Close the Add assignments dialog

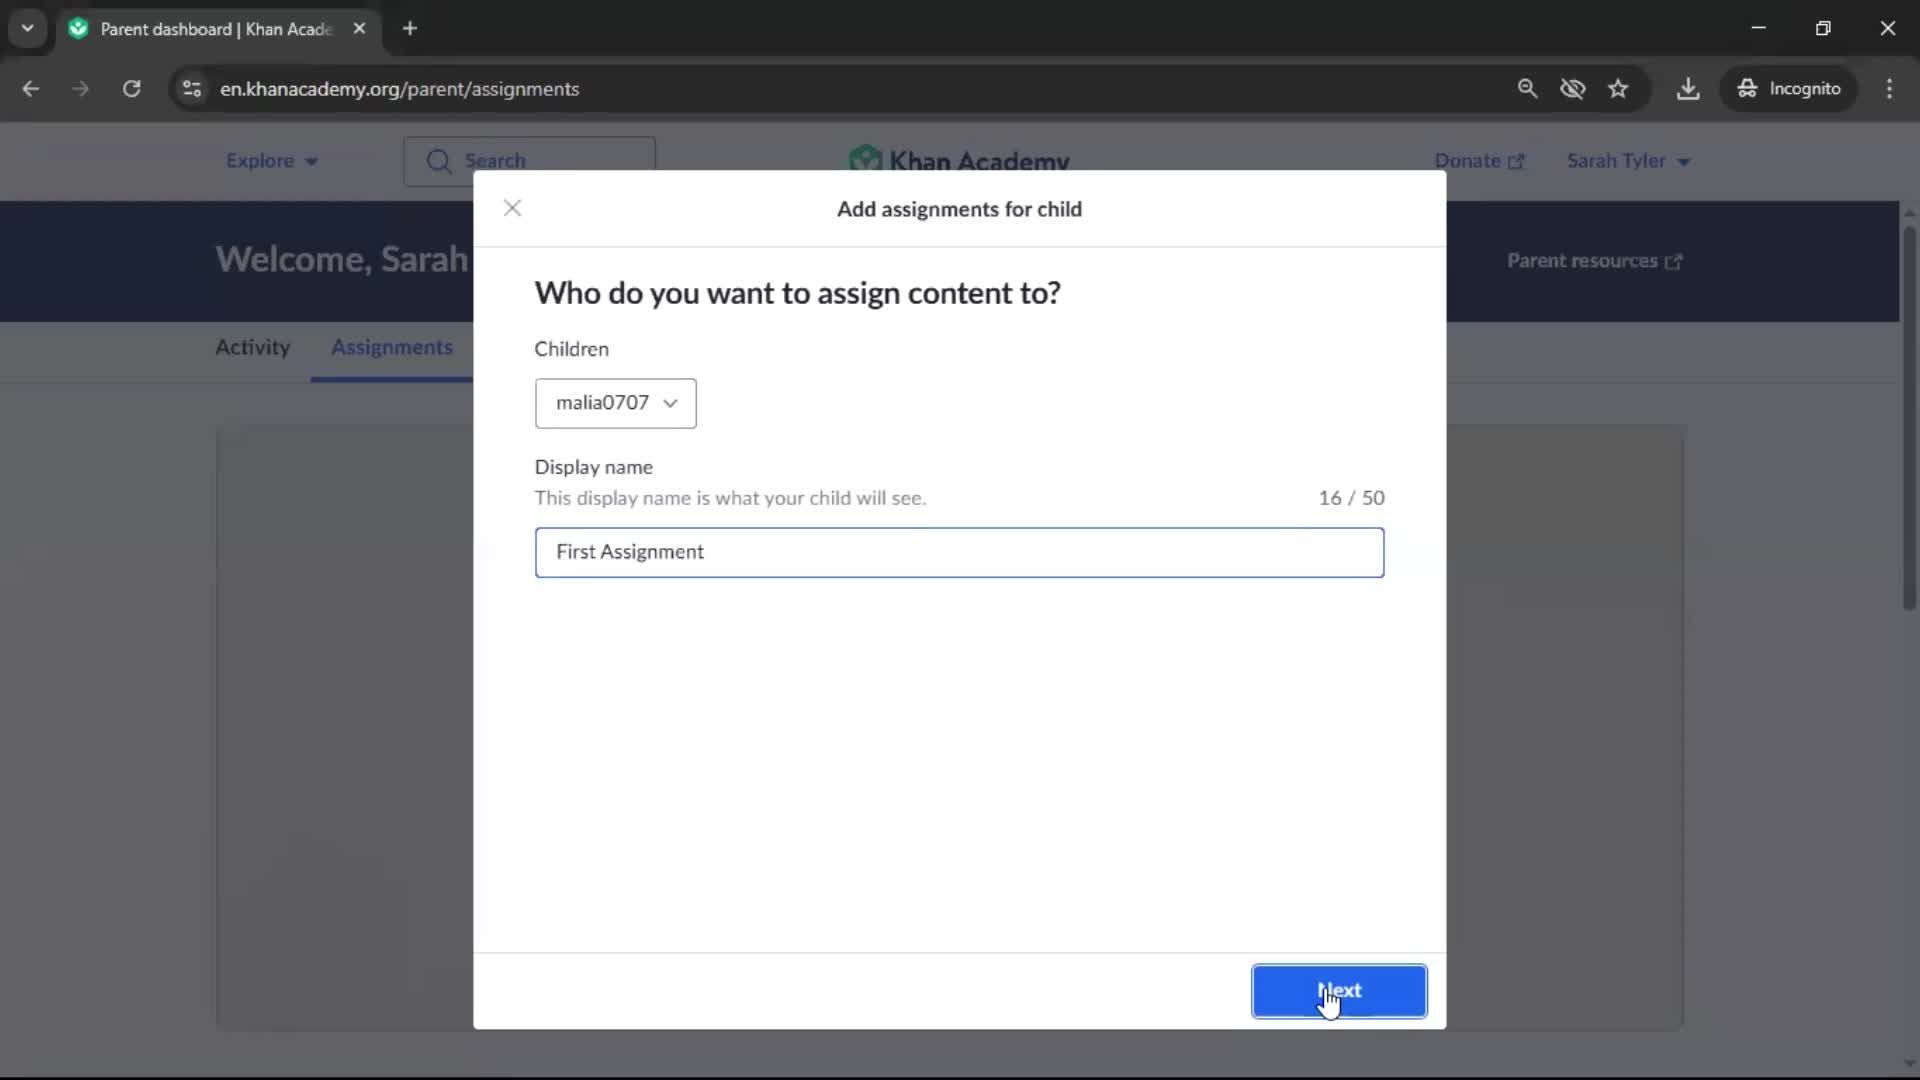tap(512, 208)
